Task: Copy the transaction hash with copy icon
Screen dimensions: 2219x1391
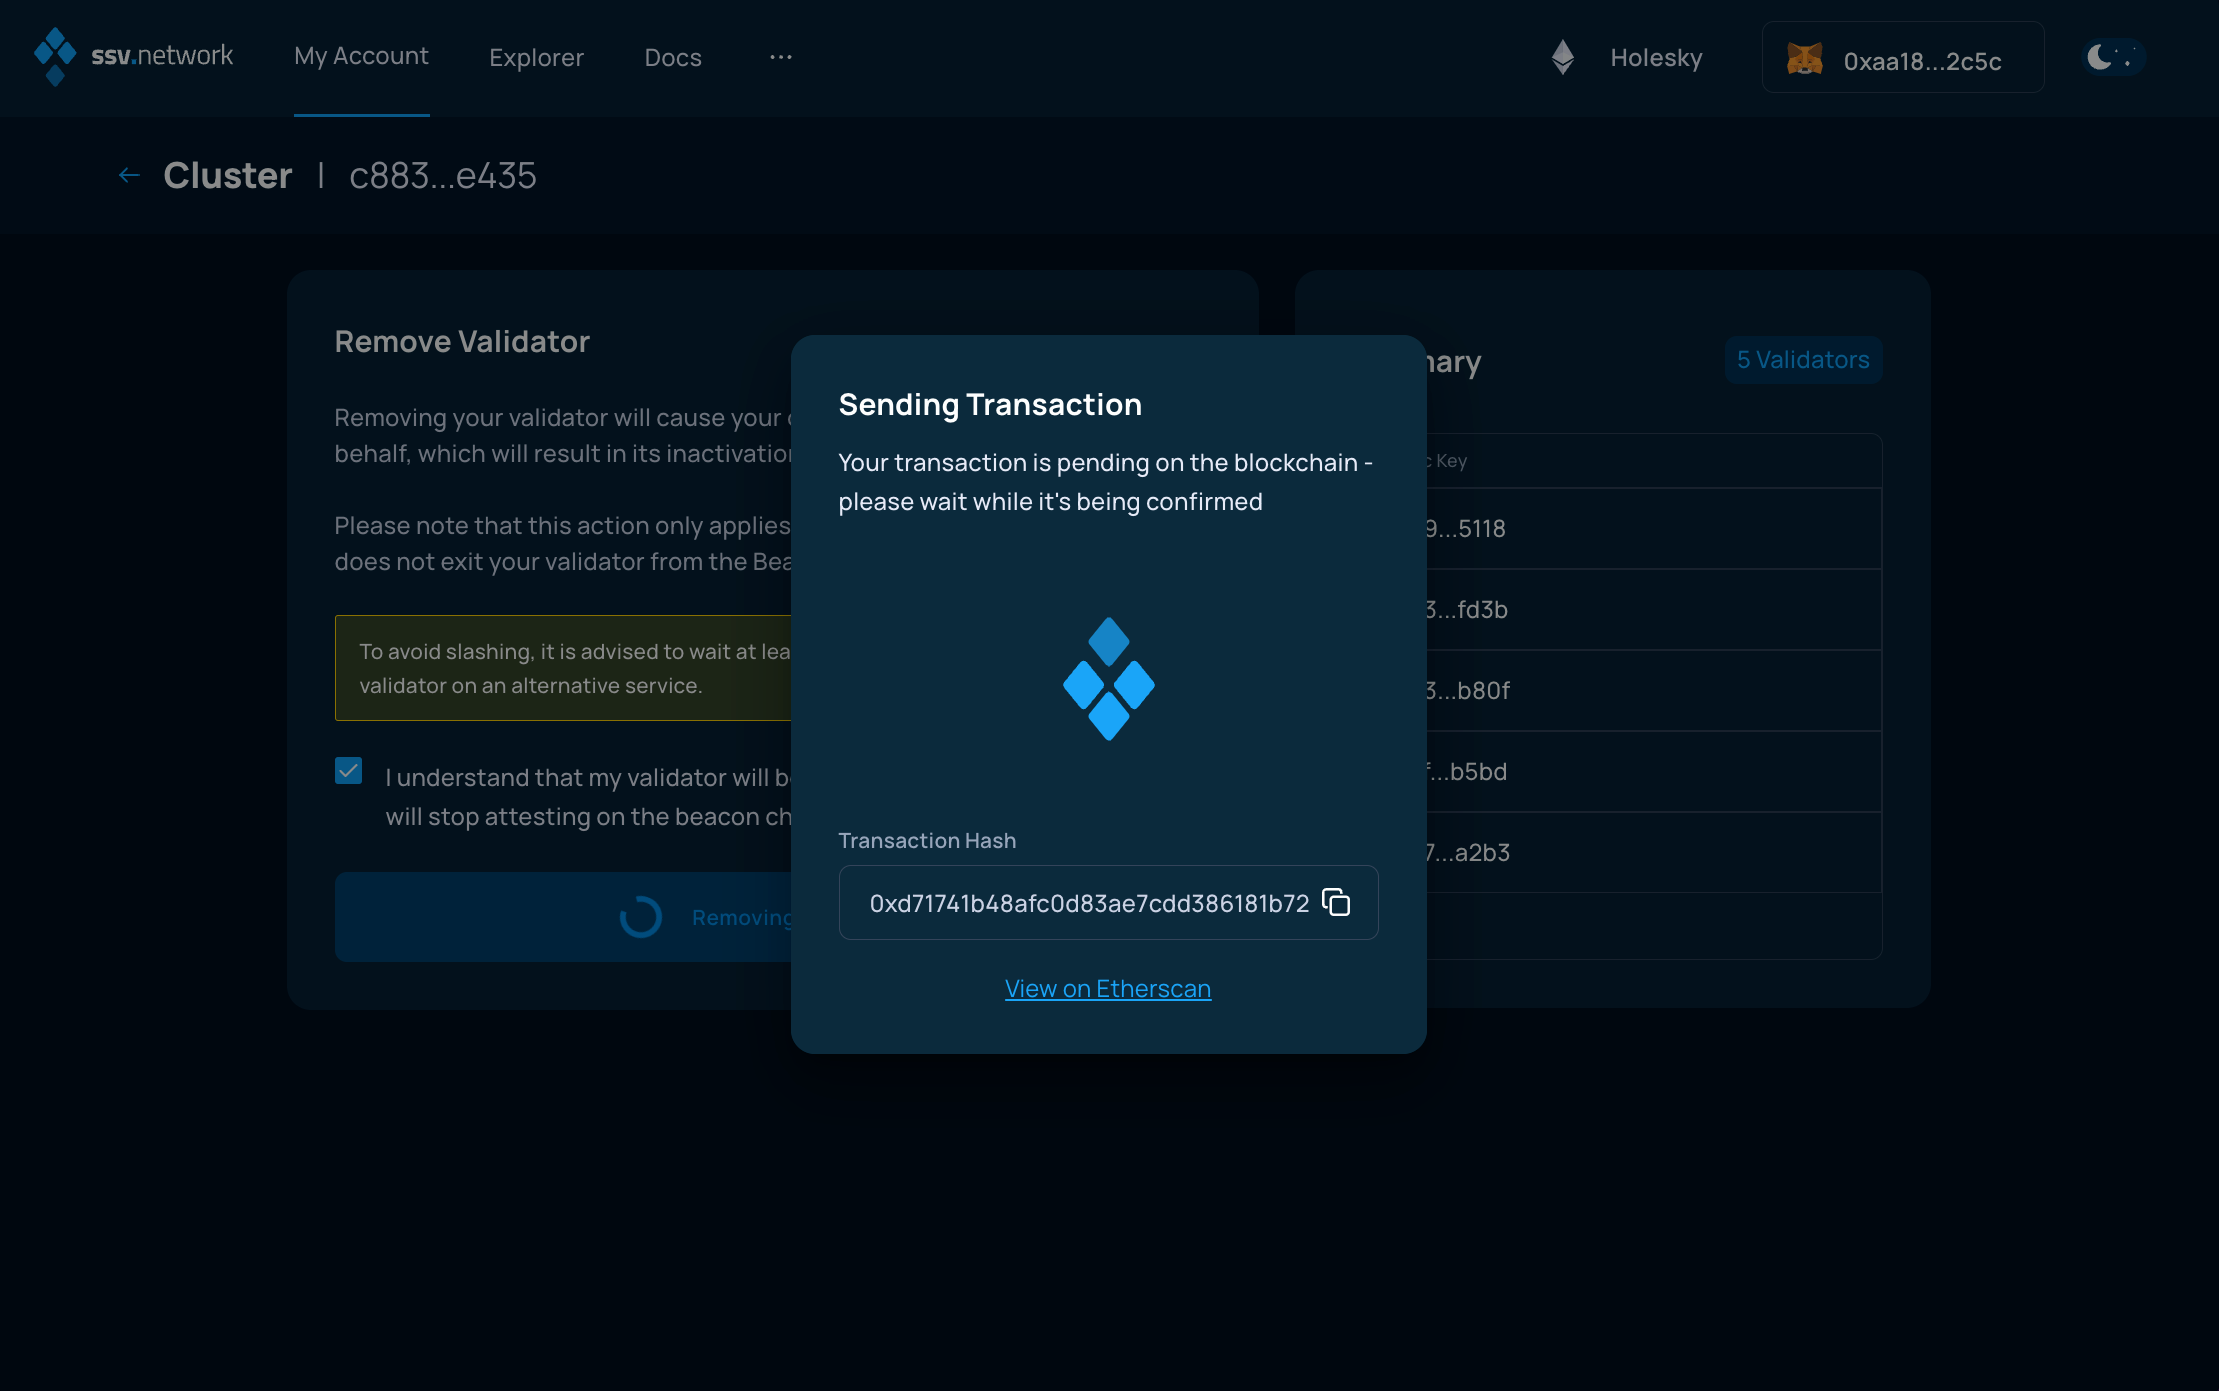Action: pyautogui.click(x=1336, y=902)
